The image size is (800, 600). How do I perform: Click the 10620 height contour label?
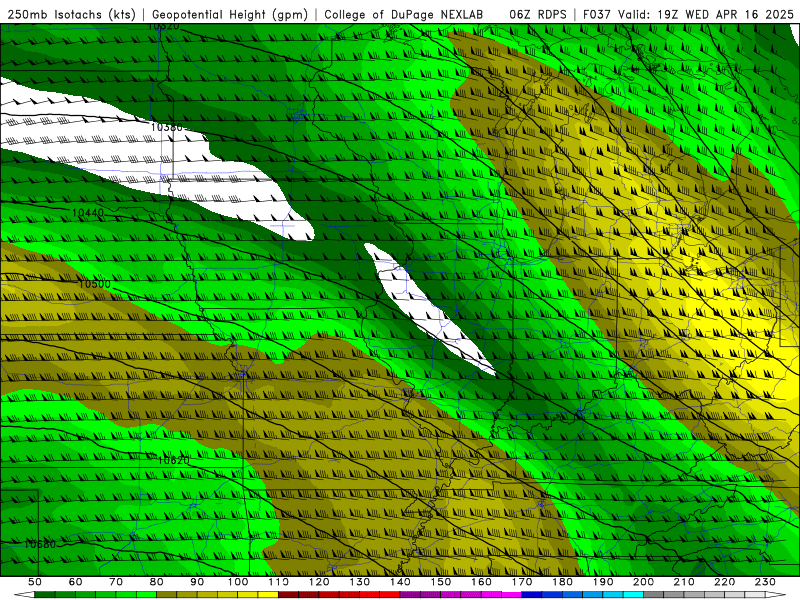click(173, 460)
